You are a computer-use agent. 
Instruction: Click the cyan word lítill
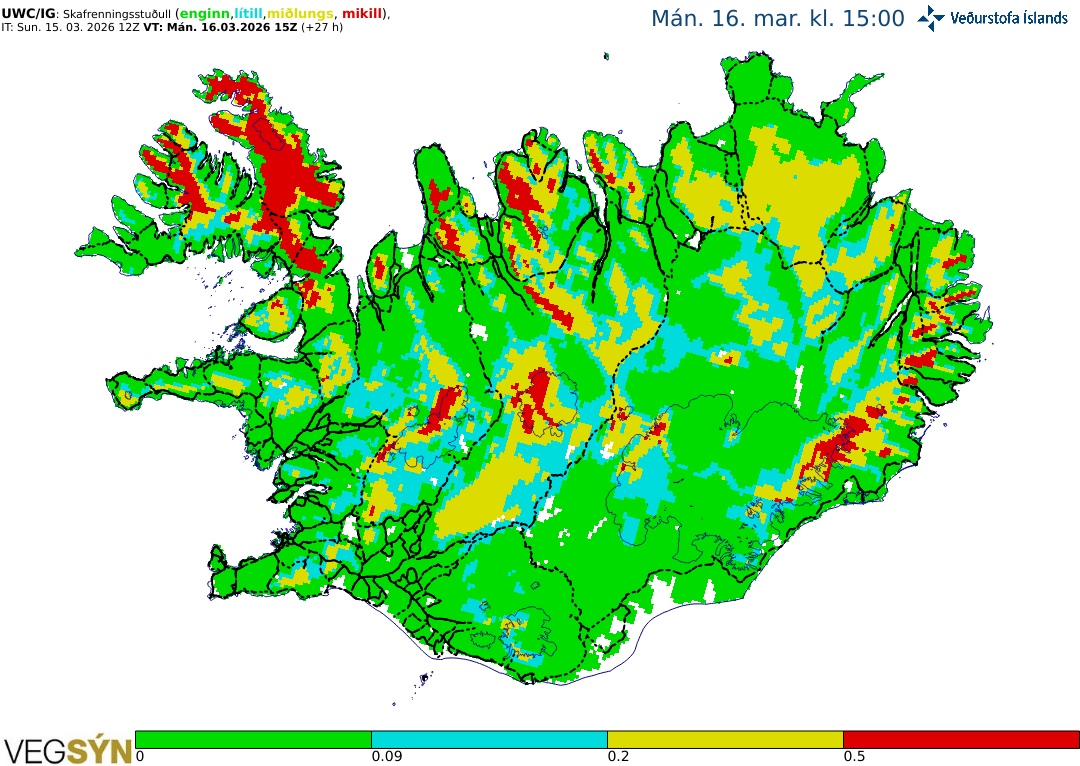(249, 14)
